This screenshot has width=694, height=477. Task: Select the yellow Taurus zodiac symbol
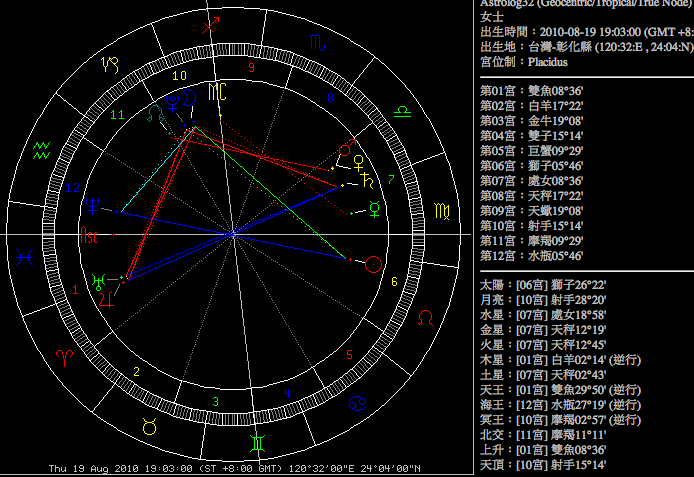tap(150, 427)
